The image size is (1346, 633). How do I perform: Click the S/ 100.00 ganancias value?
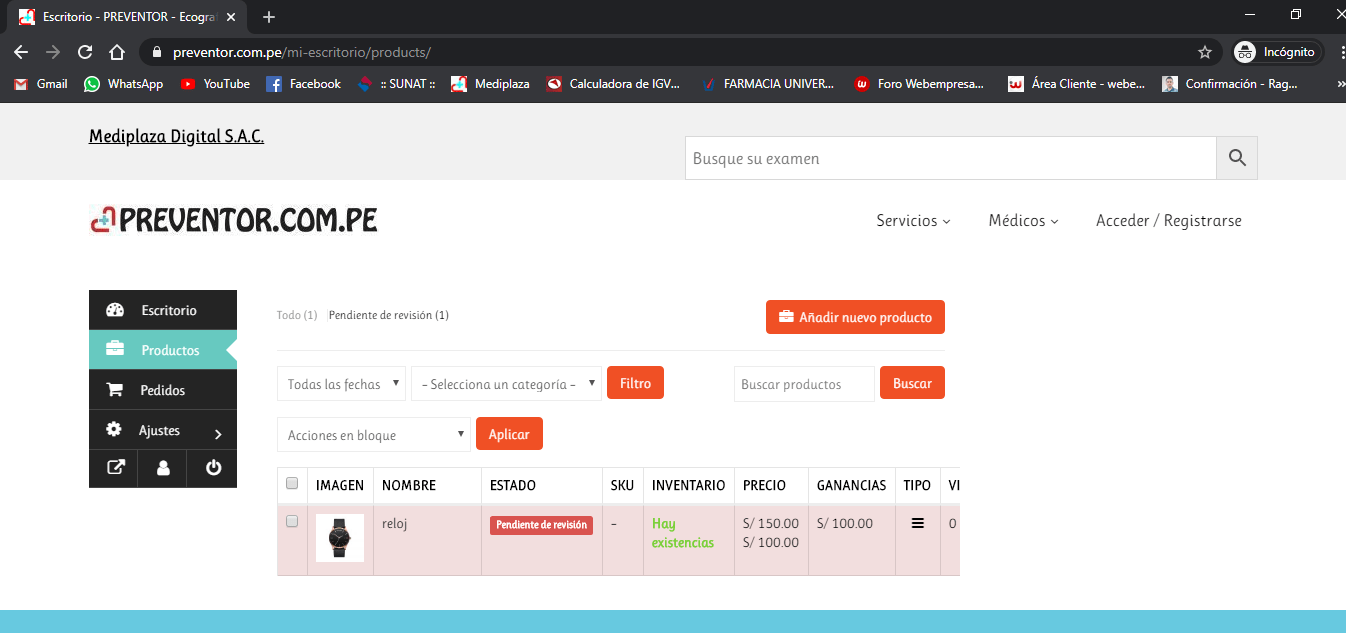tap(845, 523)
